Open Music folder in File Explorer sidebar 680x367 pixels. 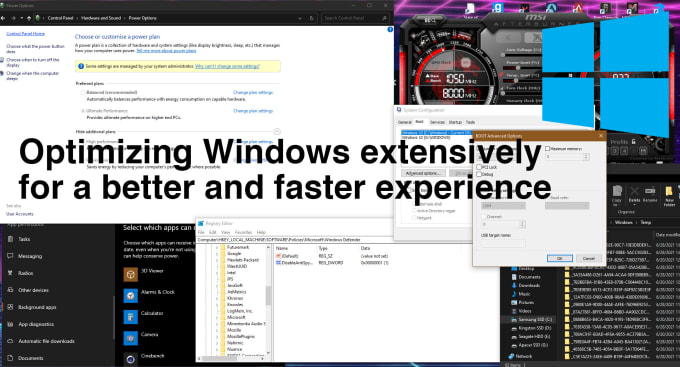[521, 294]
